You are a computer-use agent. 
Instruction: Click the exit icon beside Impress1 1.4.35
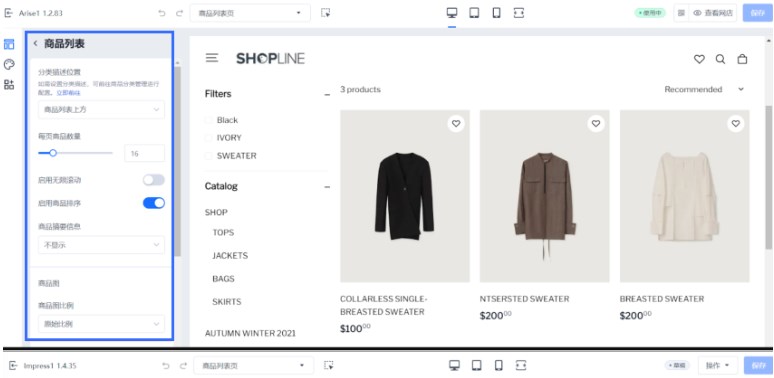(12, 366)
